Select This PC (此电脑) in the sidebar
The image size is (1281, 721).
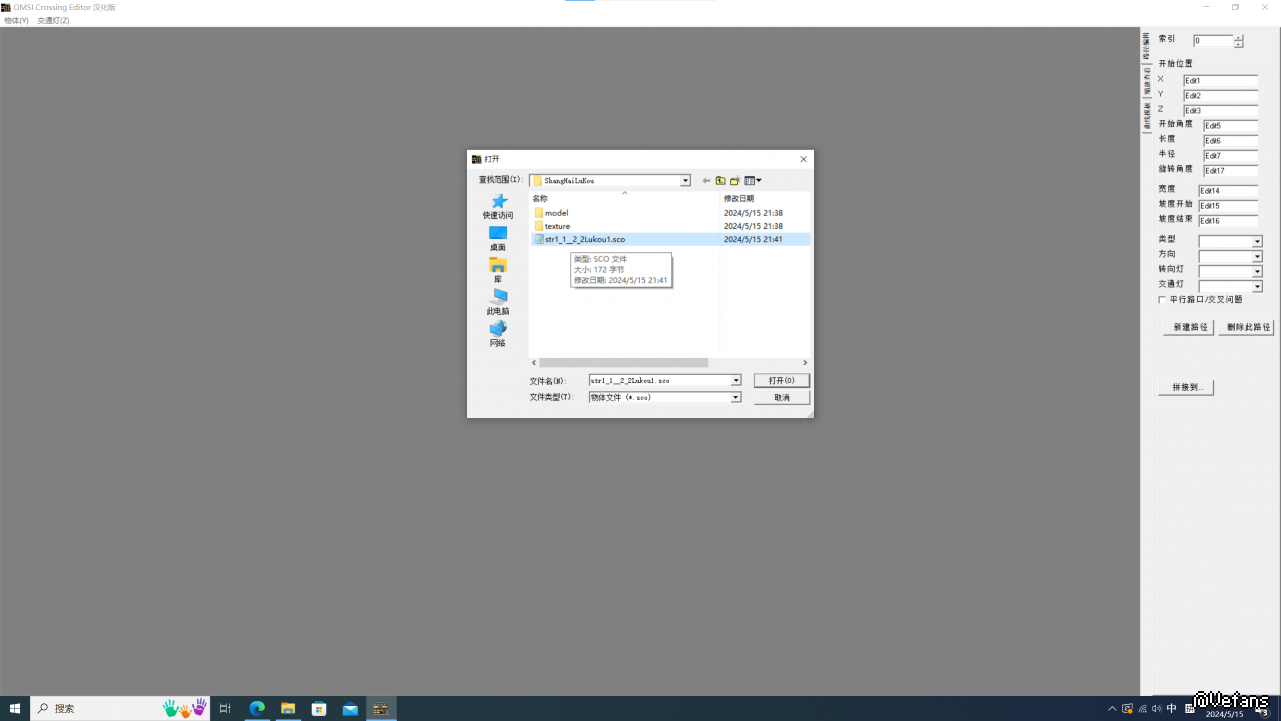pos(498,298)
